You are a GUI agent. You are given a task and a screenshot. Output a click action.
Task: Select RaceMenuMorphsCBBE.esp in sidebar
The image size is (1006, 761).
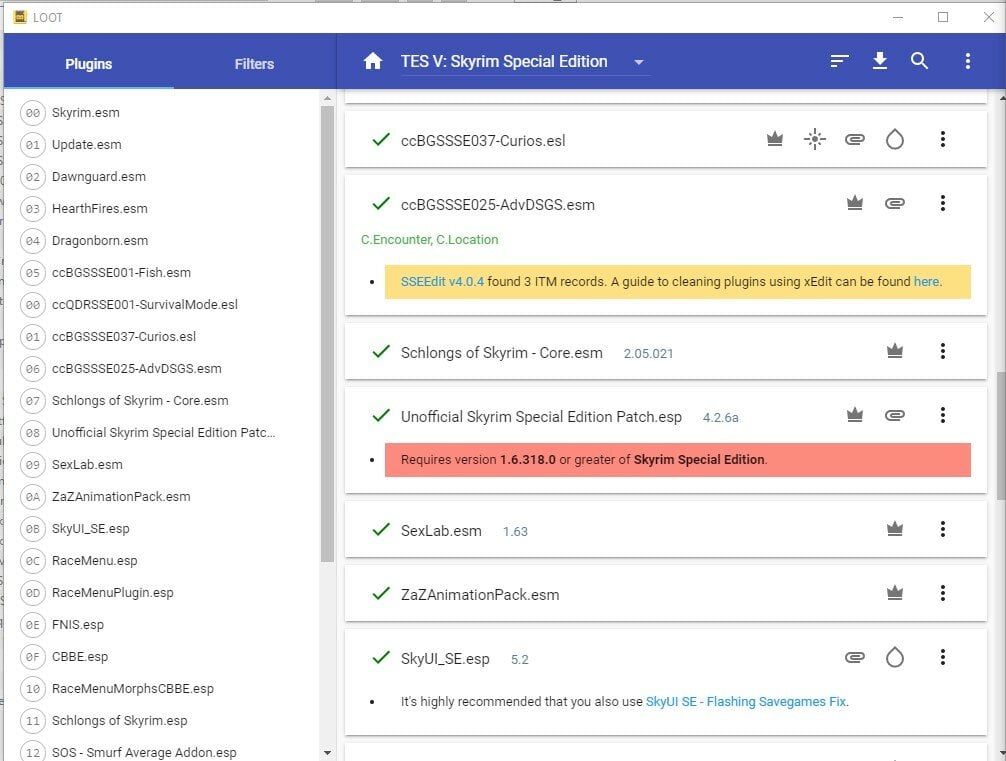pyautogui.click(x=133, y=688)
